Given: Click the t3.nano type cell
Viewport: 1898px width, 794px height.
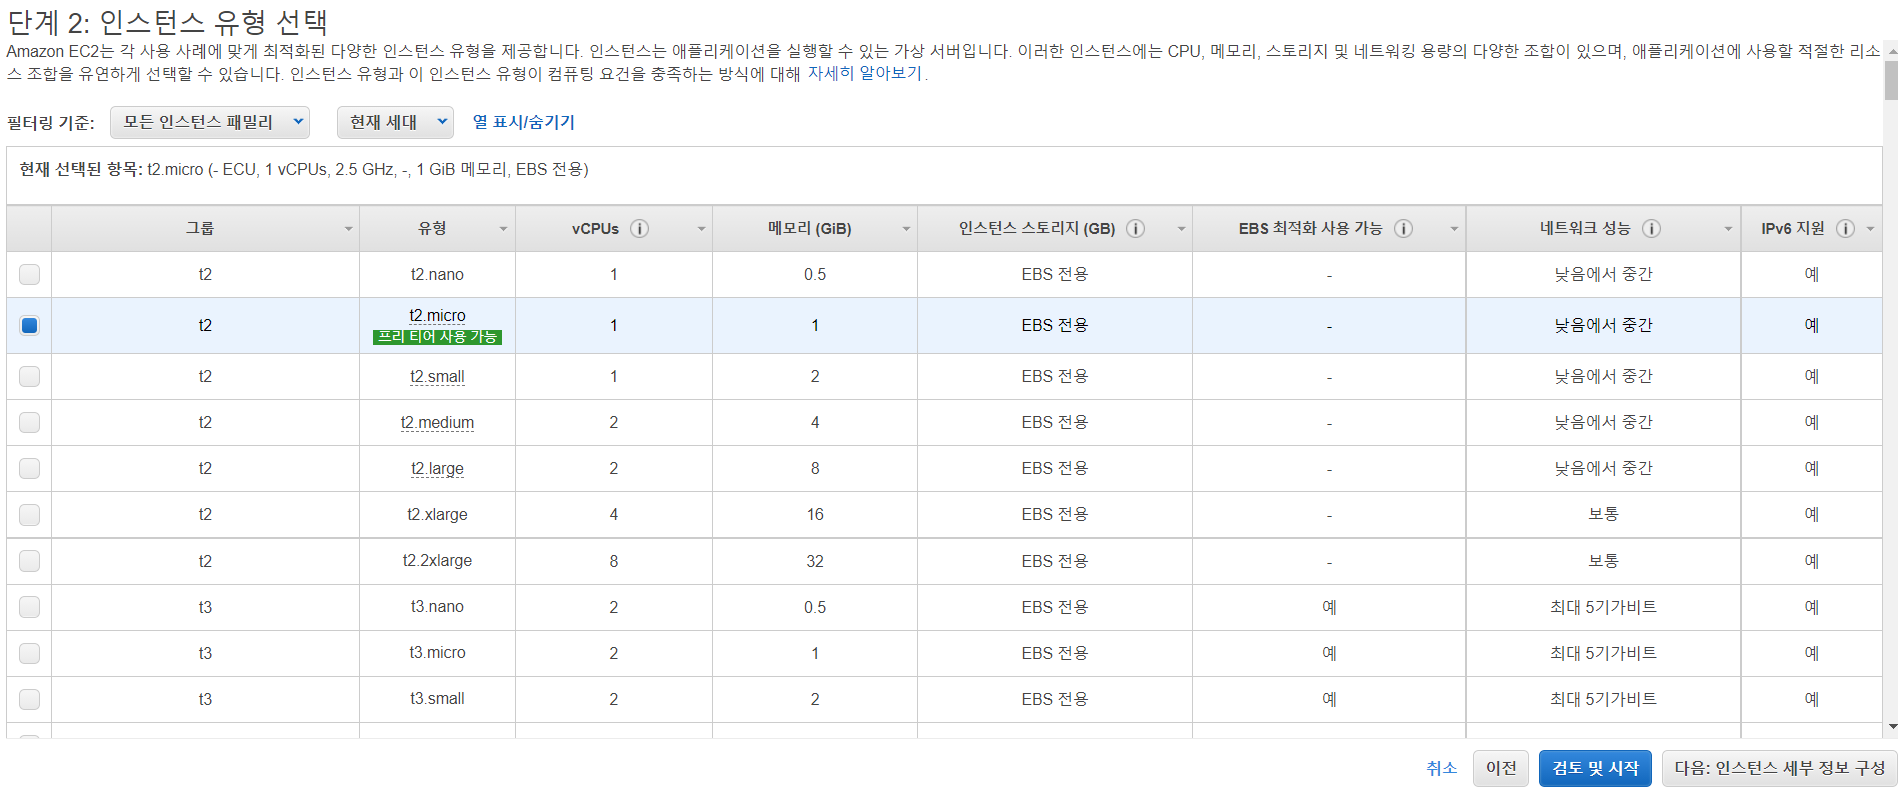Looking at the screenshot, I should coord(437,607).
